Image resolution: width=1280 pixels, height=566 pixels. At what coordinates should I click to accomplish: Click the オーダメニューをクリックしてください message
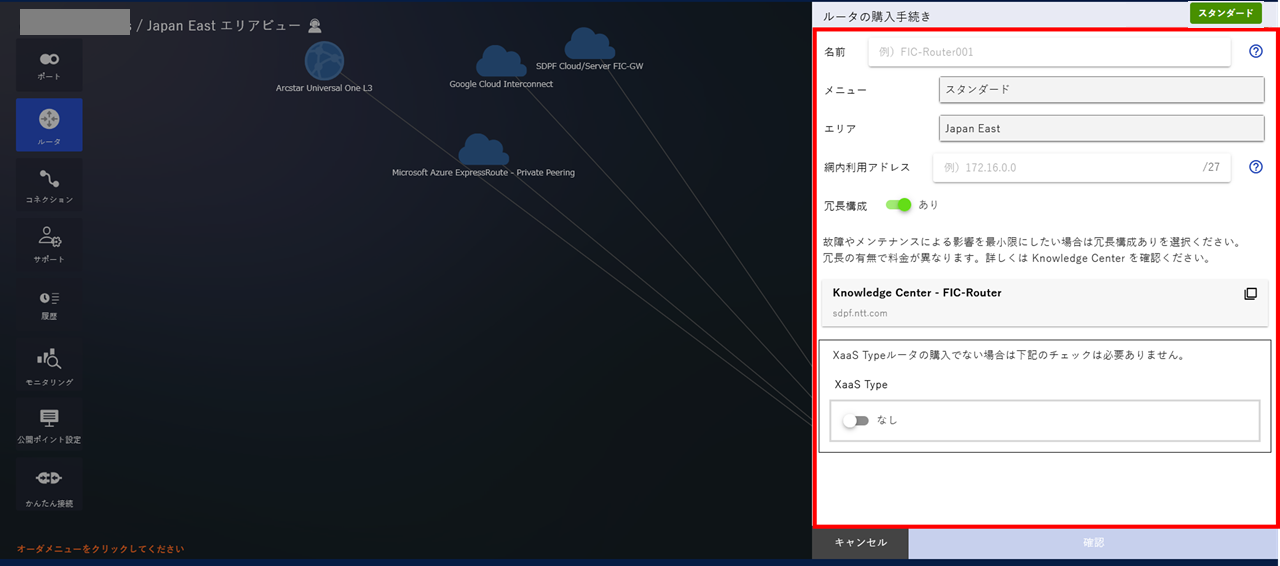tap(100, 549)
